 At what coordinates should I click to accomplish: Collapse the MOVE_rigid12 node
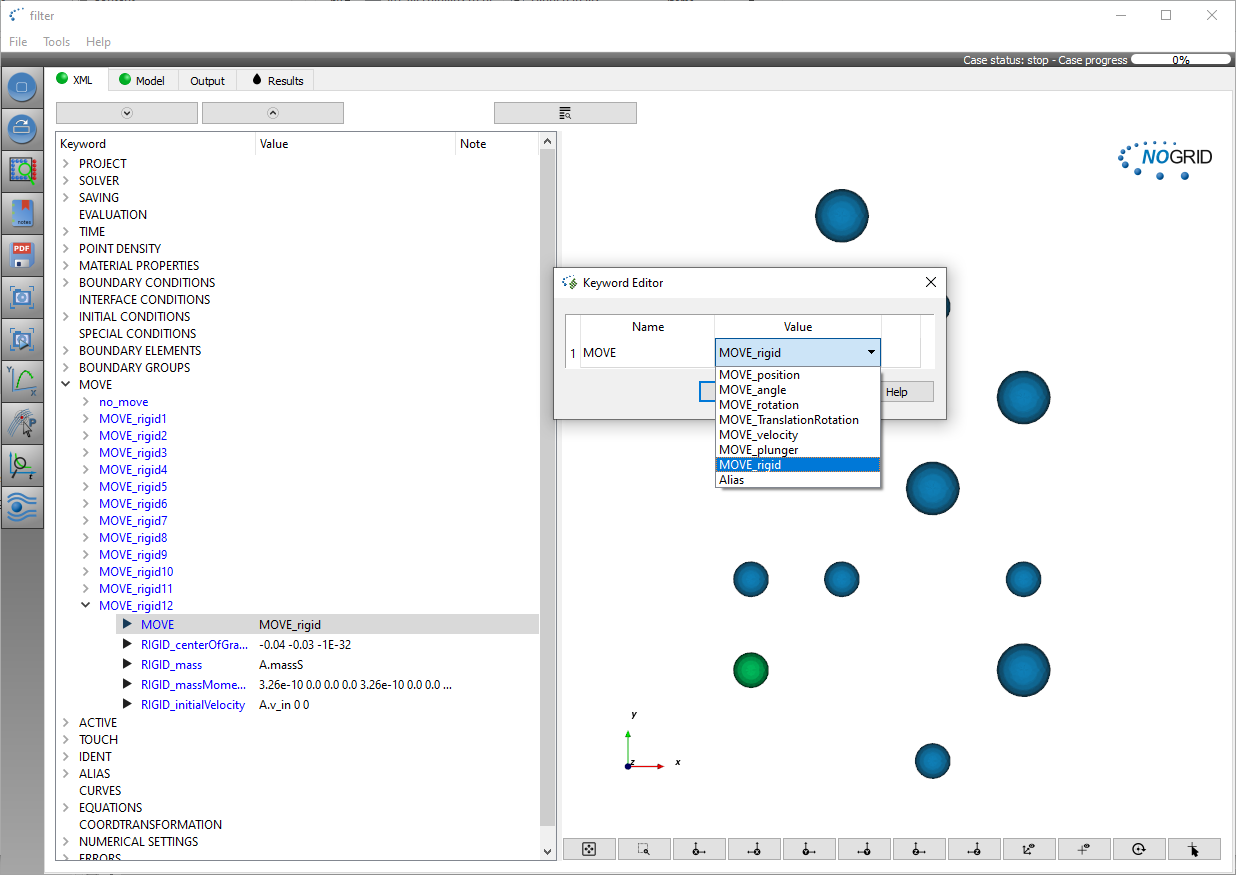(86, 606)
